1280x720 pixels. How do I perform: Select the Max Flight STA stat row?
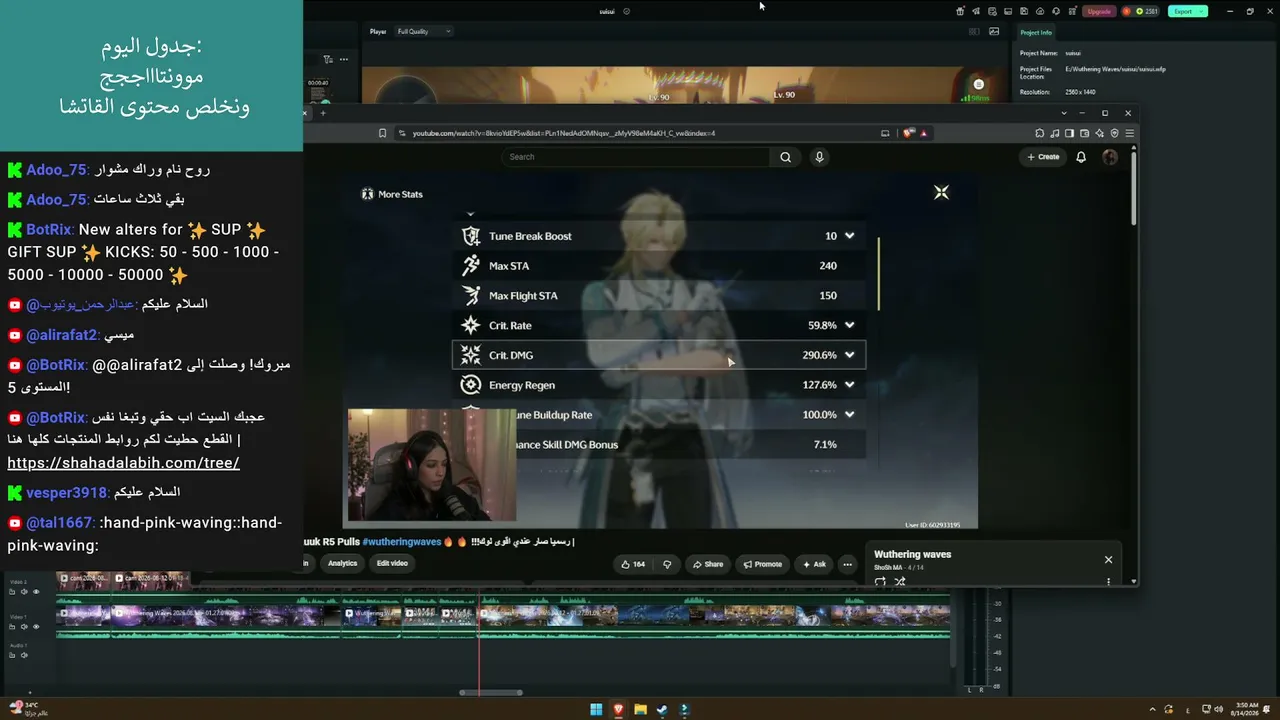point(658,296)
